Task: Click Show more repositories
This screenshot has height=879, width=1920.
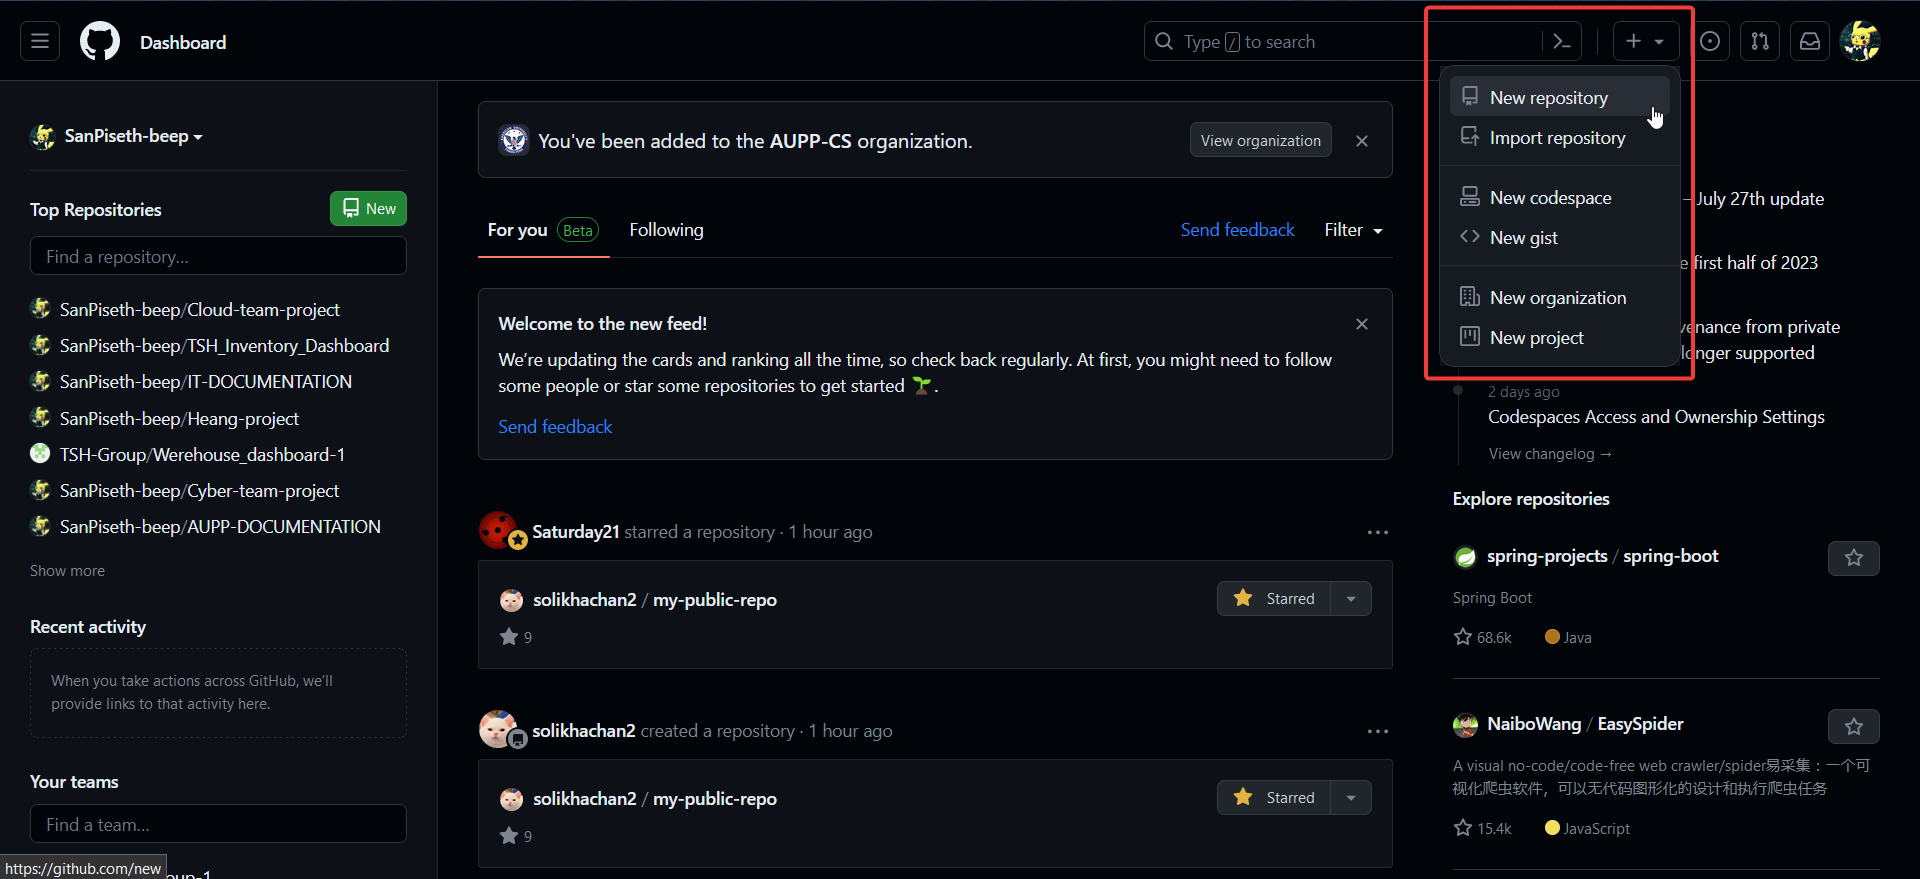Action: [x=67, y=570]
